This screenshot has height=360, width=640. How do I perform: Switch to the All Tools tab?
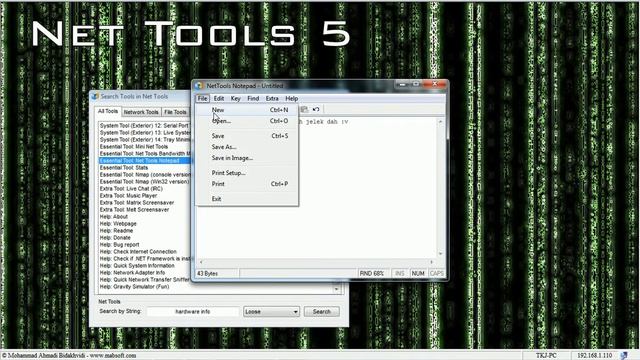[108, 111]
